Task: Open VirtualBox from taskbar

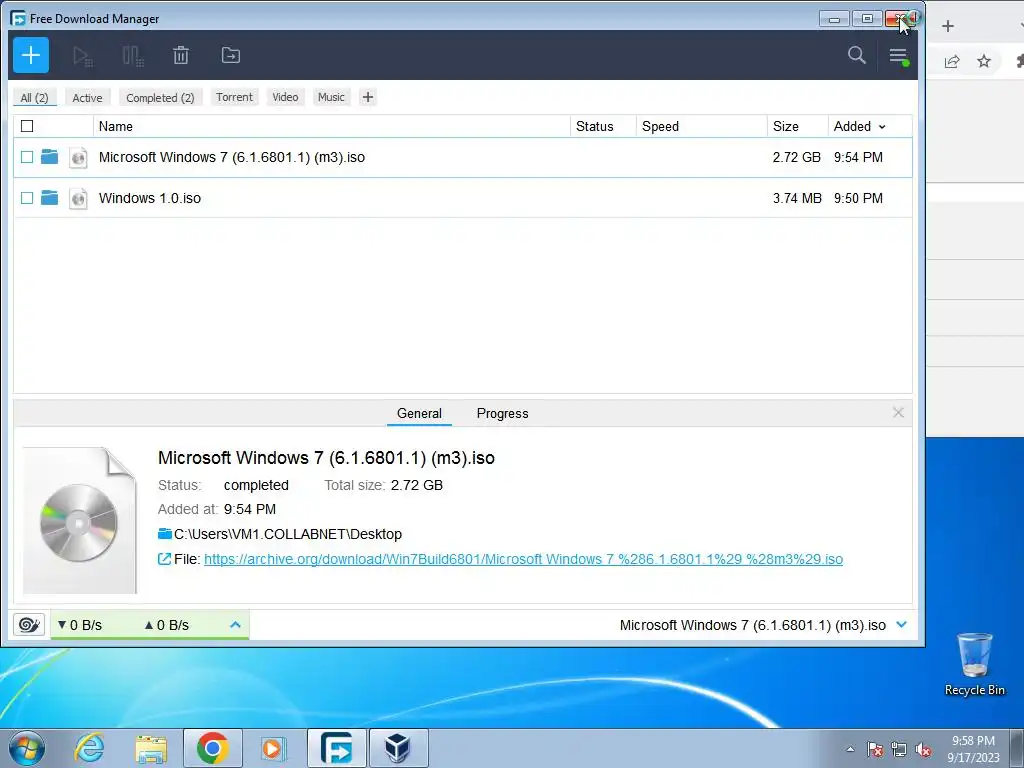Action: (398, 748)
